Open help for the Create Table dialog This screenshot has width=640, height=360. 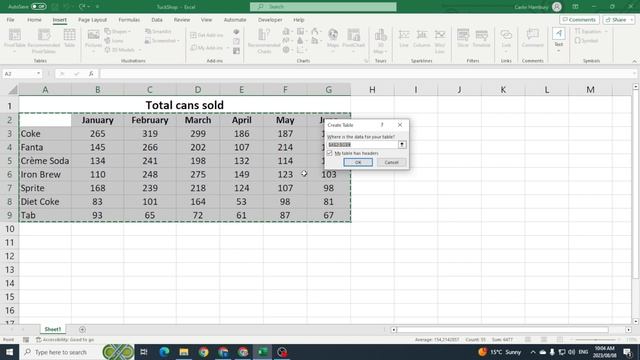pyautogui.click(x=382, y=125)
